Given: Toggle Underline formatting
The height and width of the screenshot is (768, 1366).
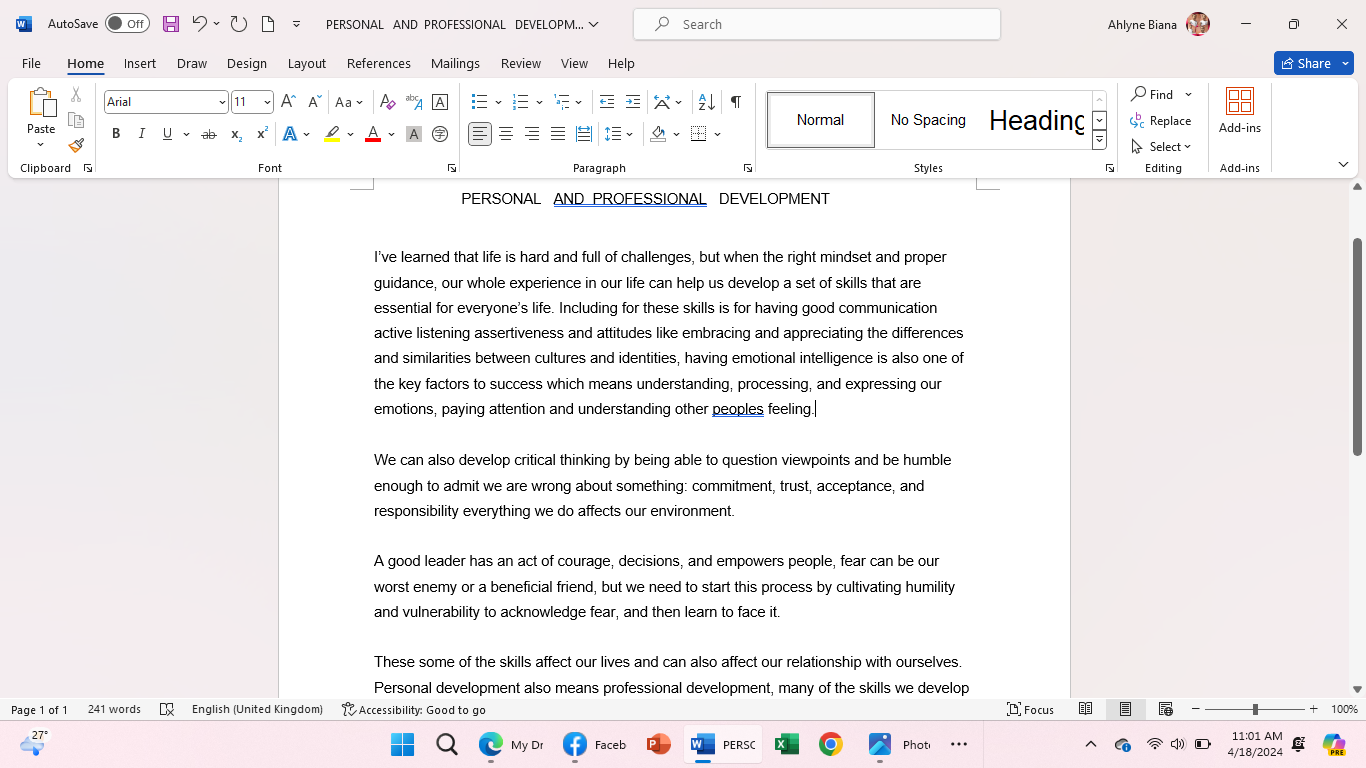Looking at the screenshot, I should pos(167,134).
